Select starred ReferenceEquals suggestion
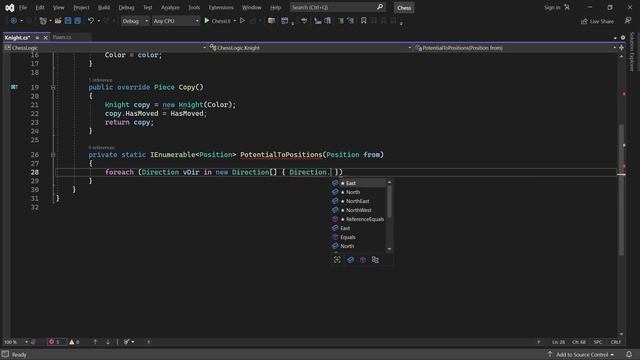The height and width of the screenshot is (360, 640). [358, 219]
